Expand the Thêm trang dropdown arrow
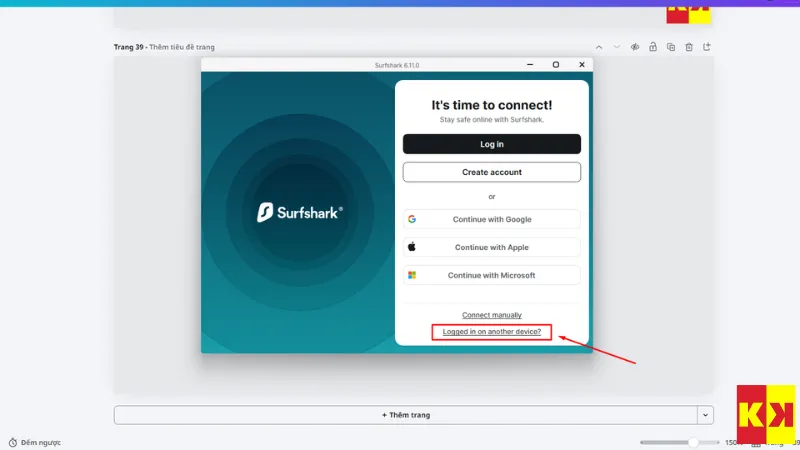This screenshot has height=450, width=800. pyautogui.click(x=705, y=415)
